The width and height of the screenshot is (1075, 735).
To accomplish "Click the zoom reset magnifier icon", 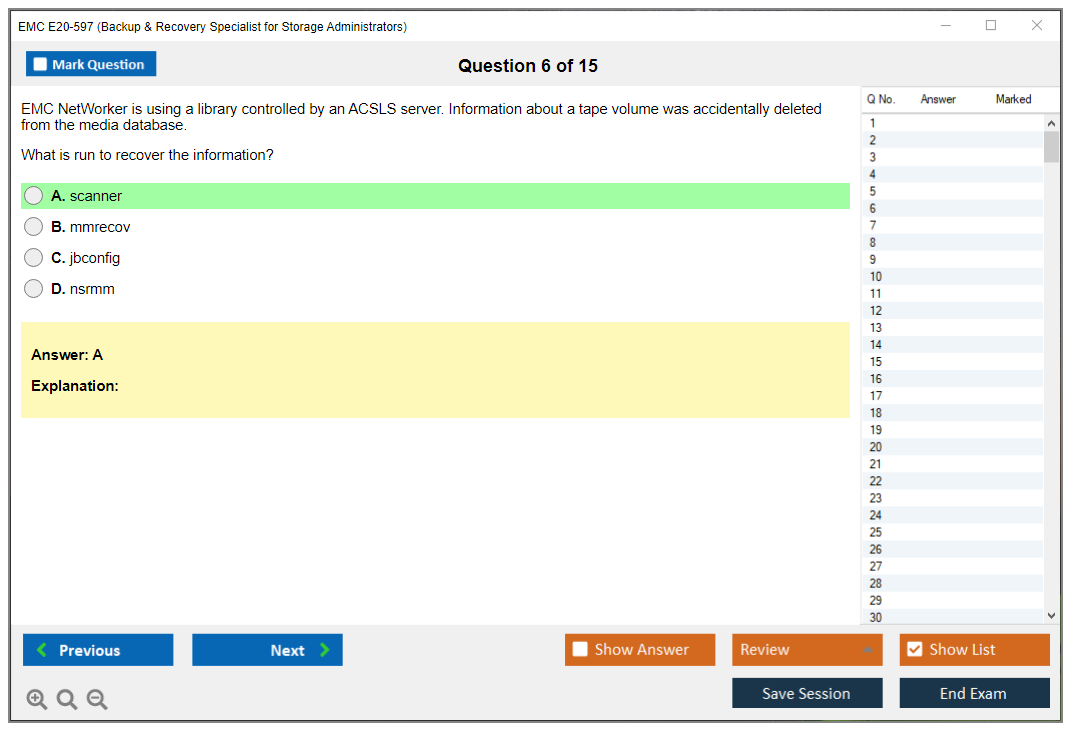I will pyautogui.click(x=67, y=700).
